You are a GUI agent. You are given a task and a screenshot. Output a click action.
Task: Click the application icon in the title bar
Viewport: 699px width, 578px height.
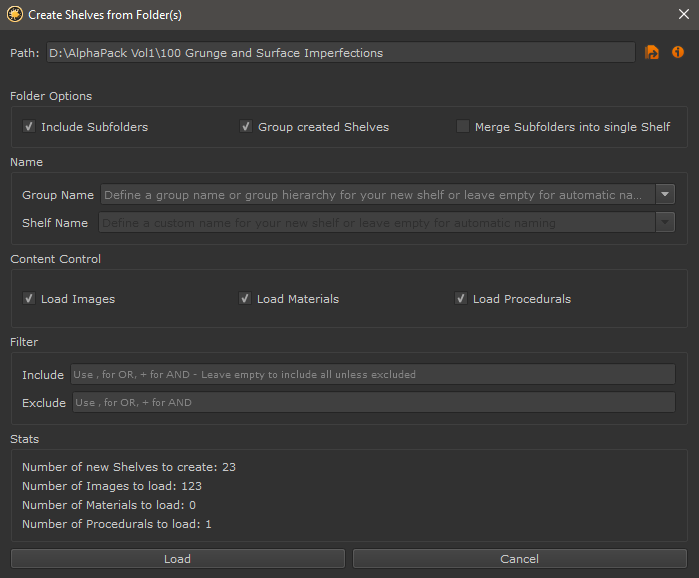(14, 15)
